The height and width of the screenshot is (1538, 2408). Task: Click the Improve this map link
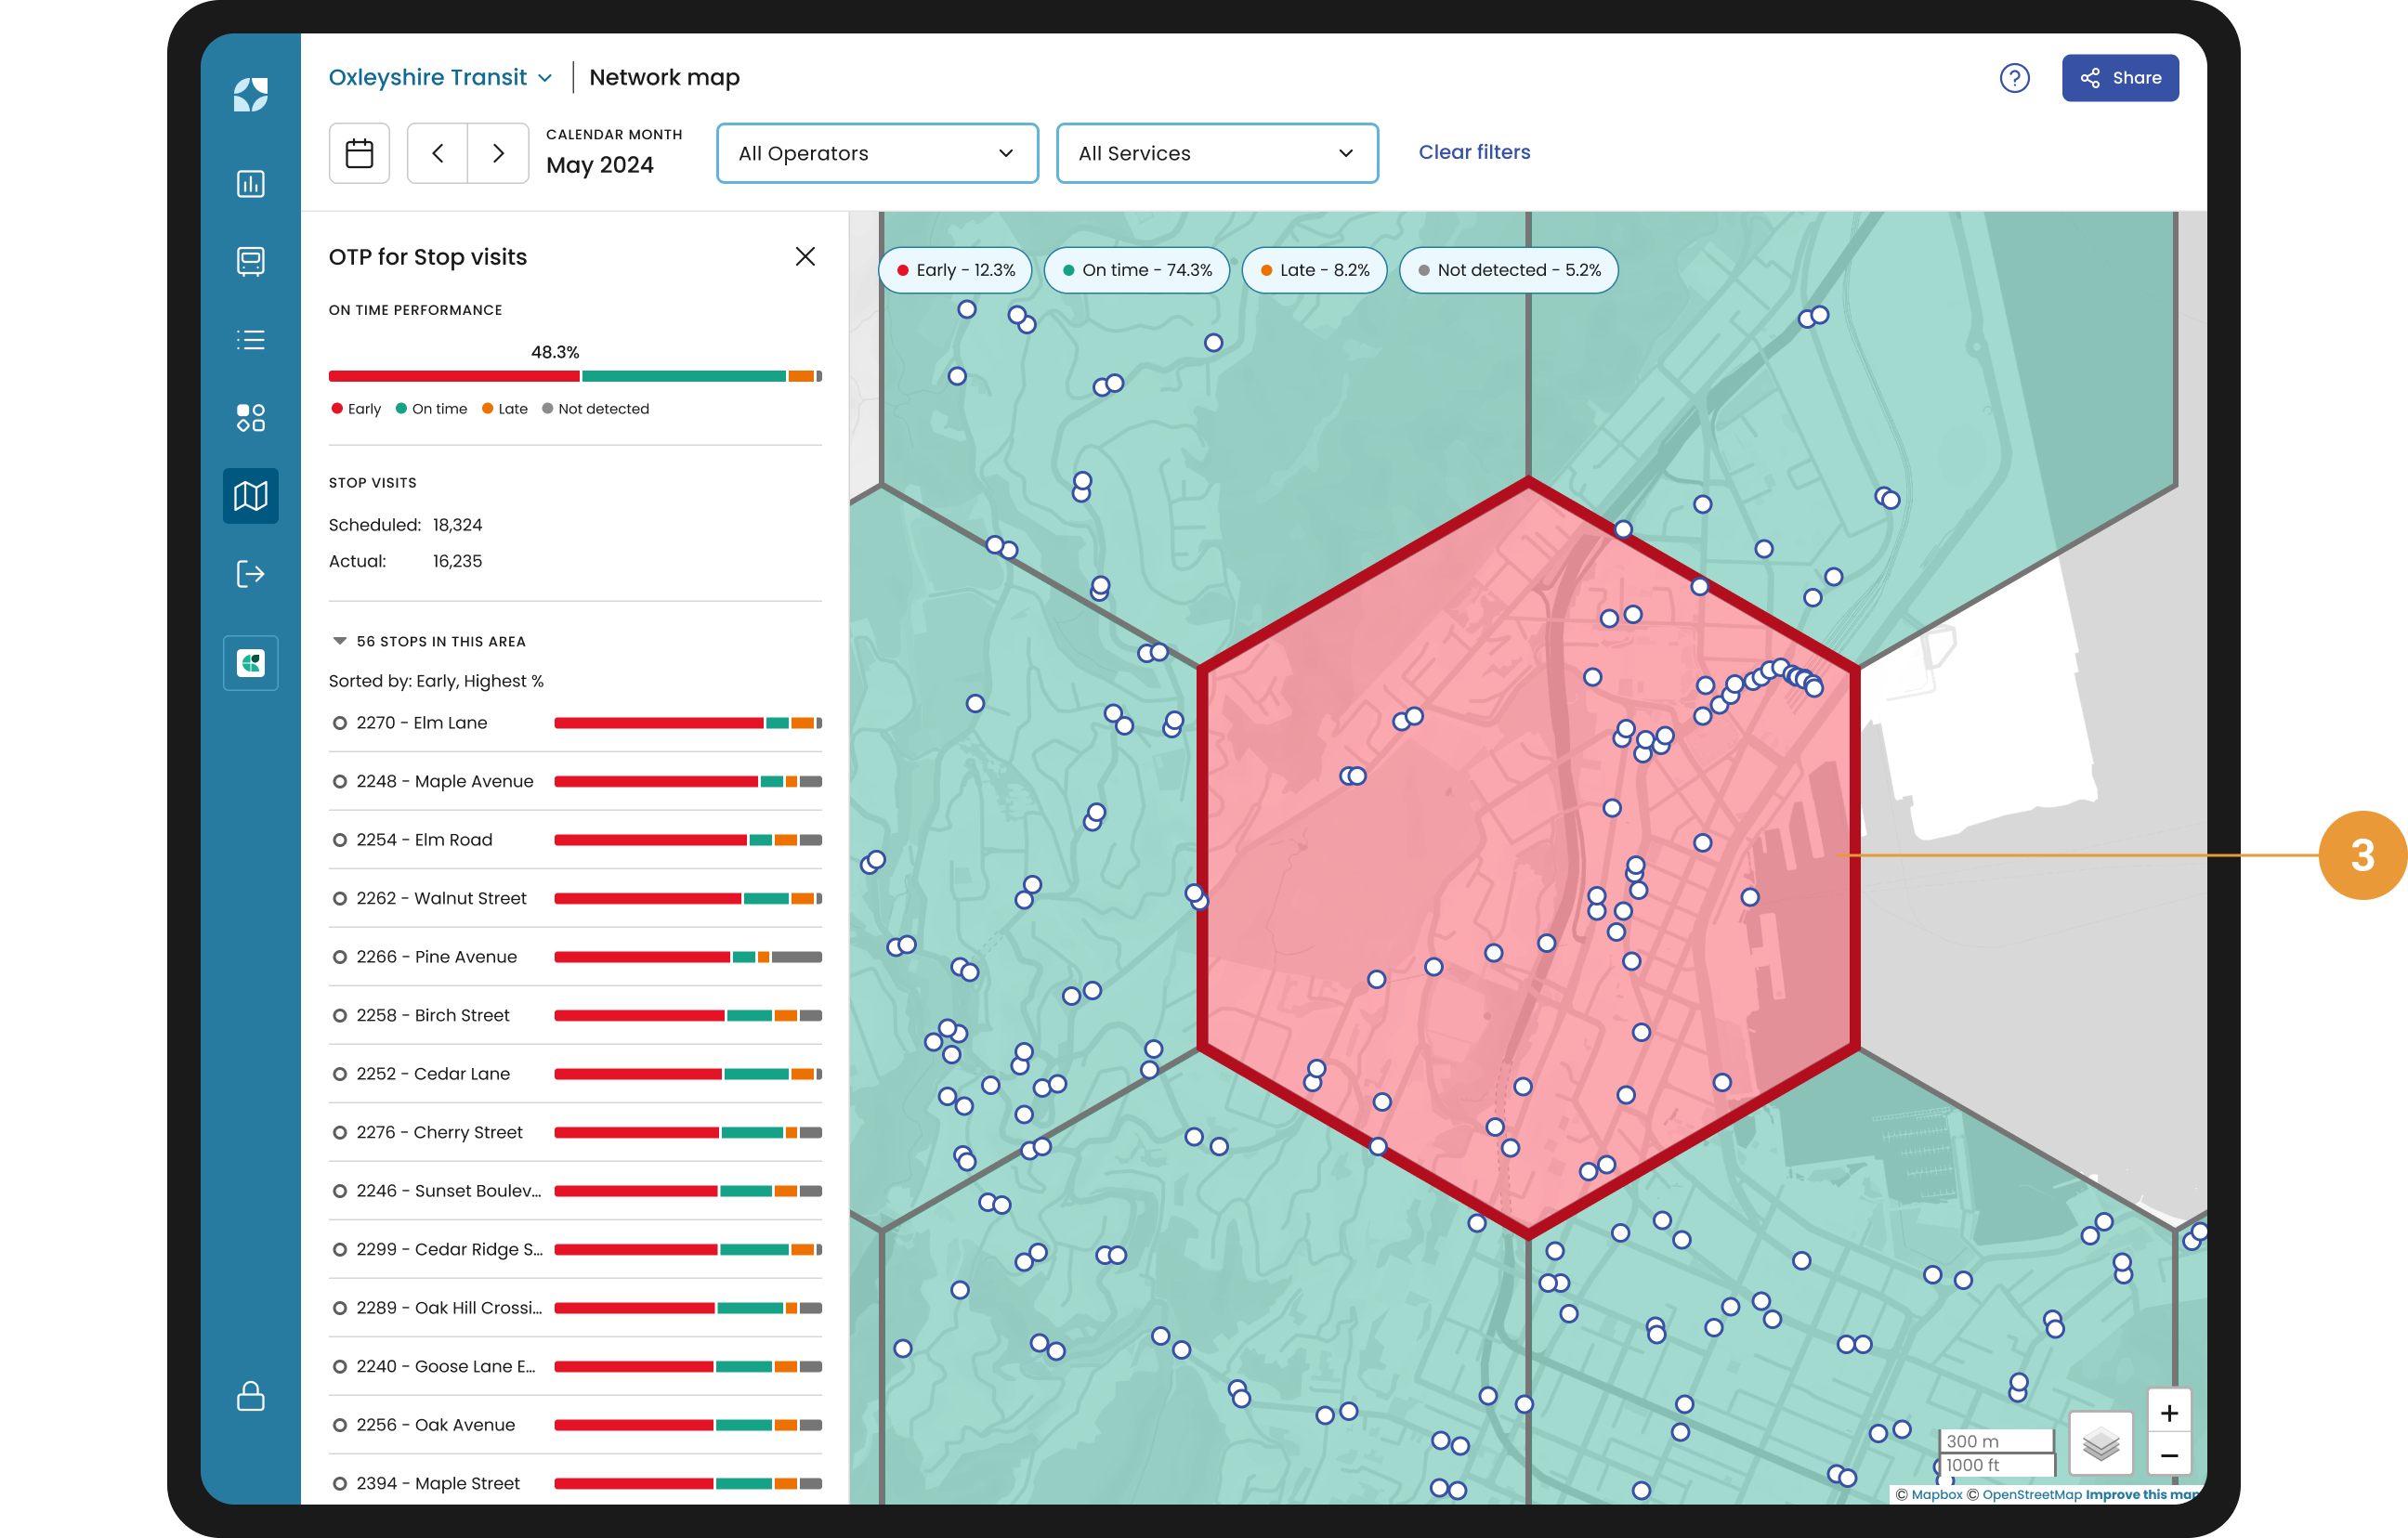(2142, 1494)
